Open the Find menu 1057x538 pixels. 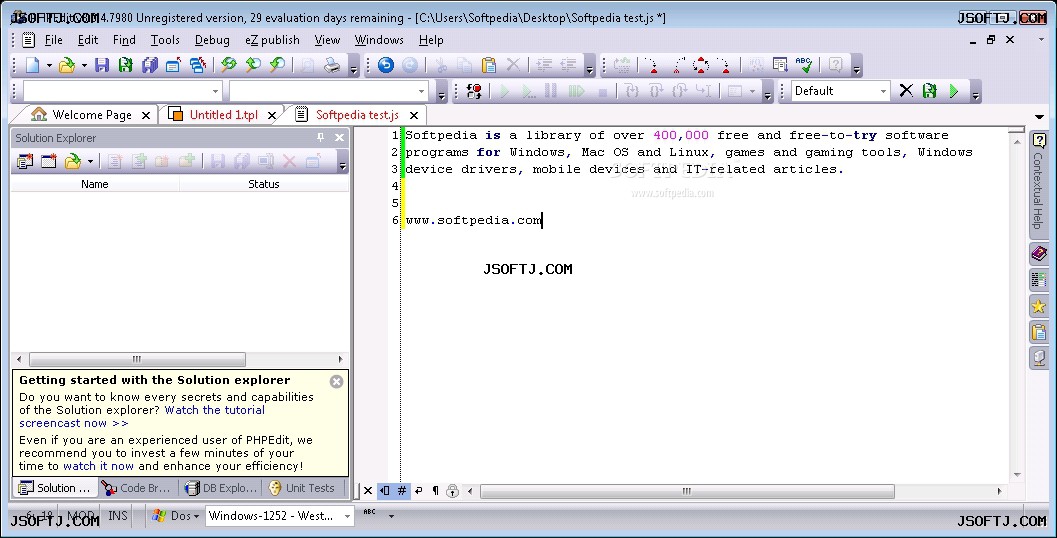[x=124, y=40]
